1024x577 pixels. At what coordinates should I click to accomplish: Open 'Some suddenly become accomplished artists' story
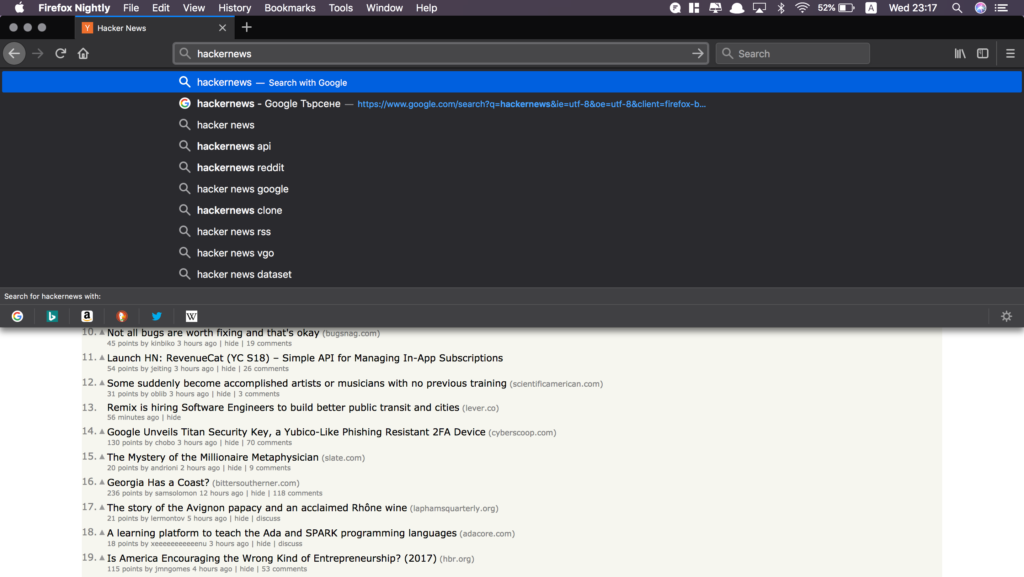pos(307,383)
